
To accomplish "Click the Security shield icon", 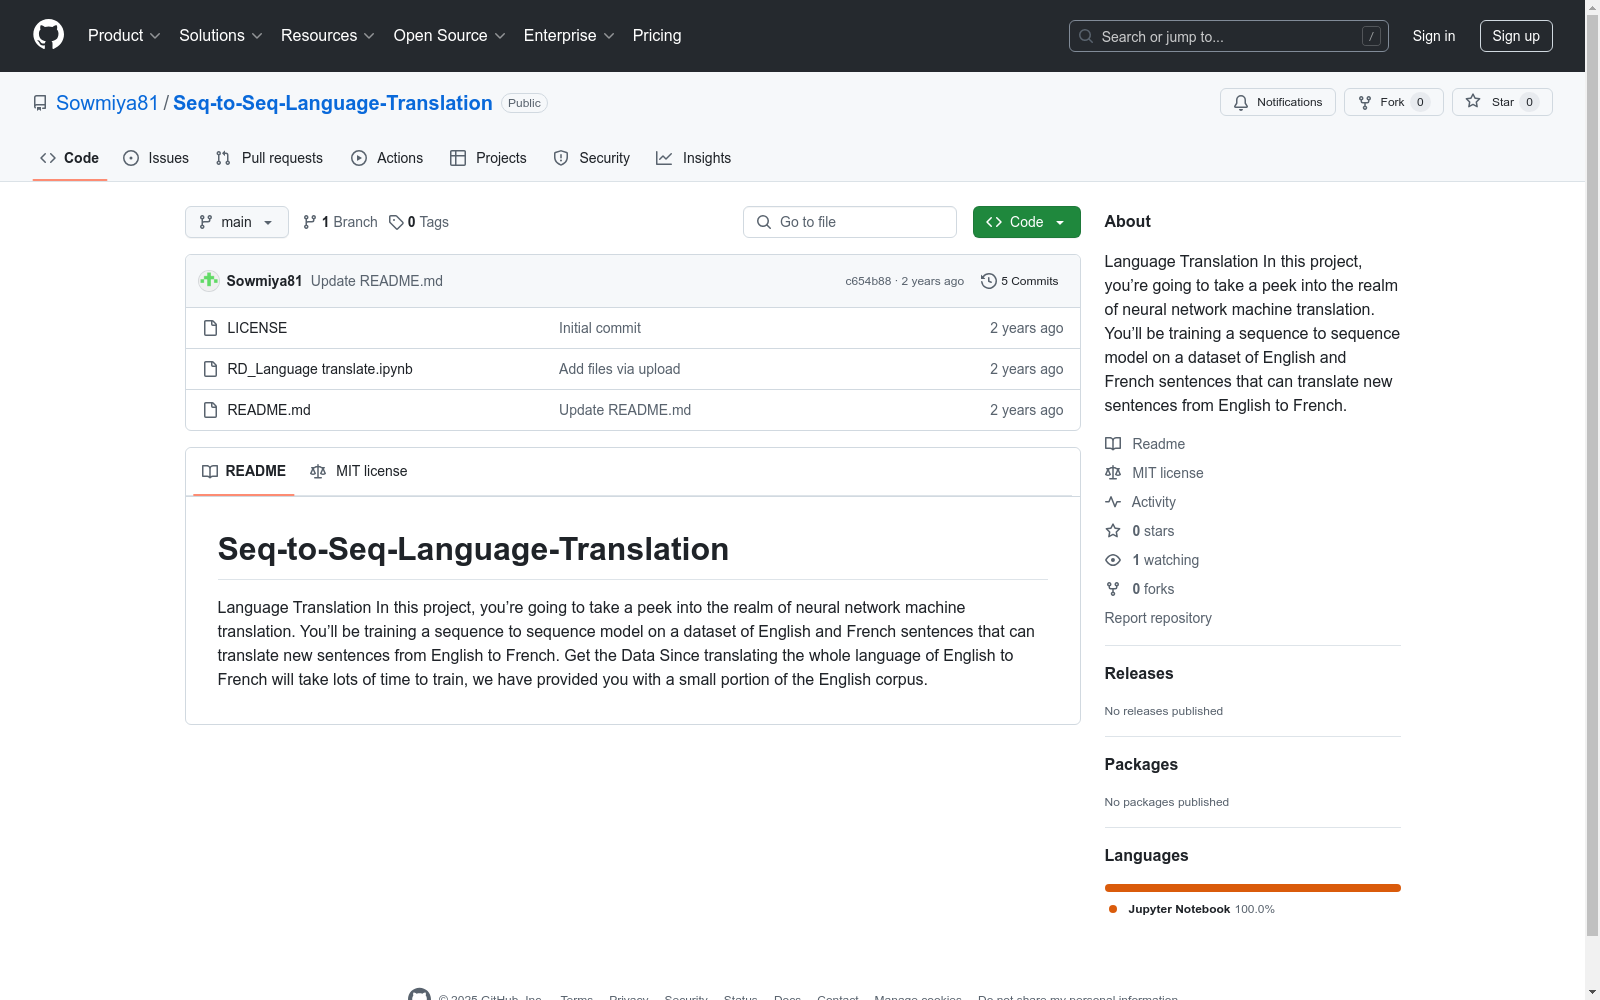I will tap(561, 158).
